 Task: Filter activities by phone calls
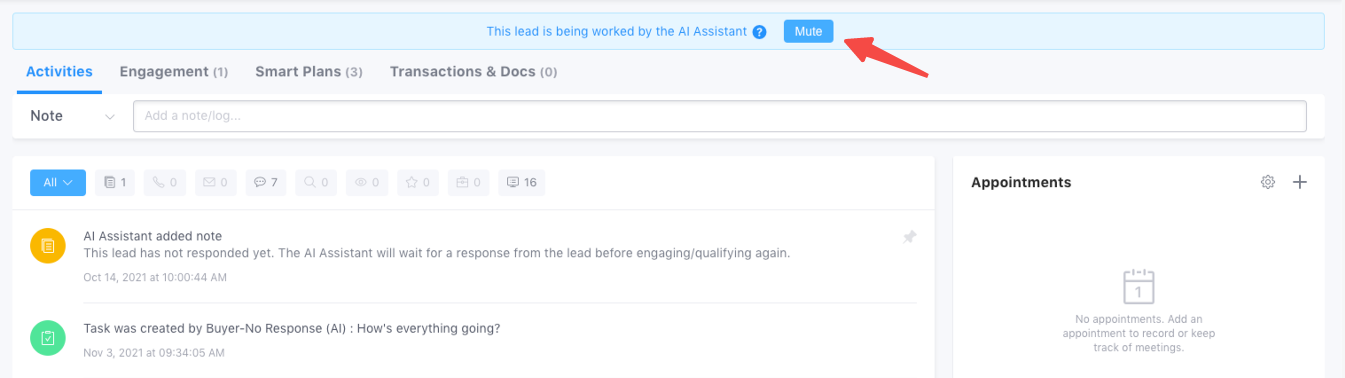[x=165, y=183]
